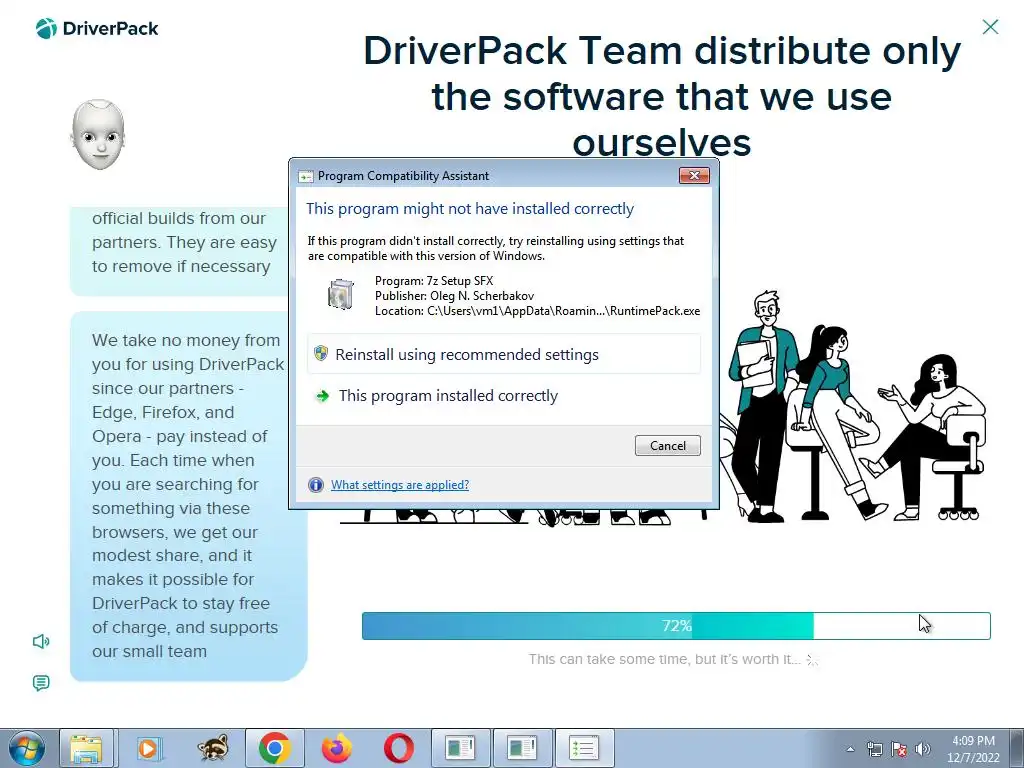1024x768 pixels.
Task: Click the Program Compatibility Assistant title bar icon
Action: [305, 176]
